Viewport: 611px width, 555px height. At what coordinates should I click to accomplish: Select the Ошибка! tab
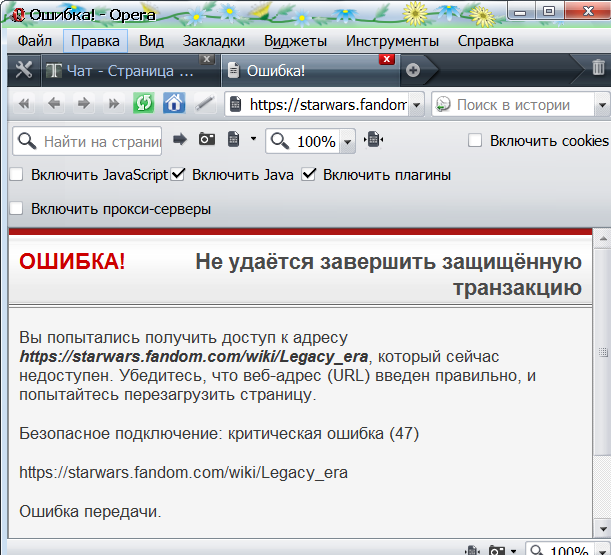point(311,71)
